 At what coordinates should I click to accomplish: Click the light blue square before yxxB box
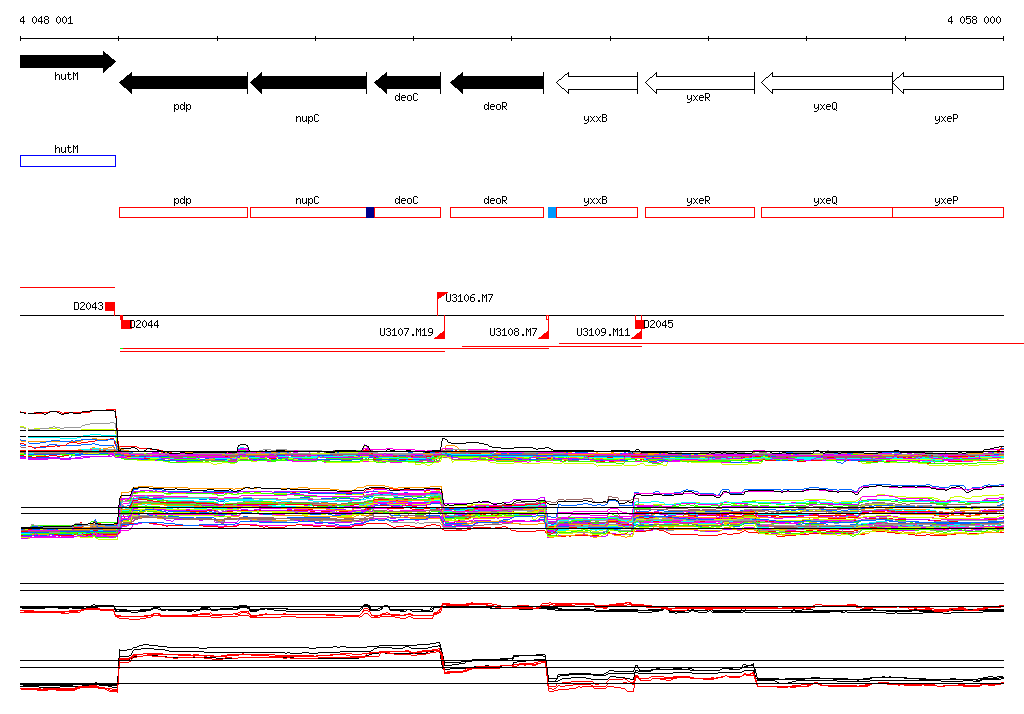tap(552, 212)
